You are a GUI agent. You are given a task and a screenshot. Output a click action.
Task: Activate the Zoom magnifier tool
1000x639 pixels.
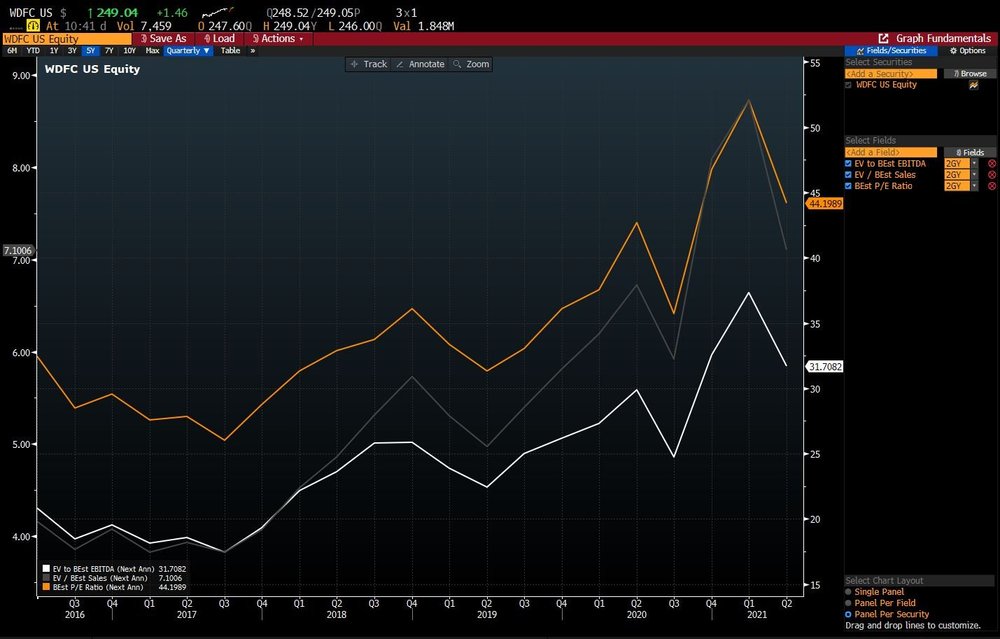(x=471, y=64)
